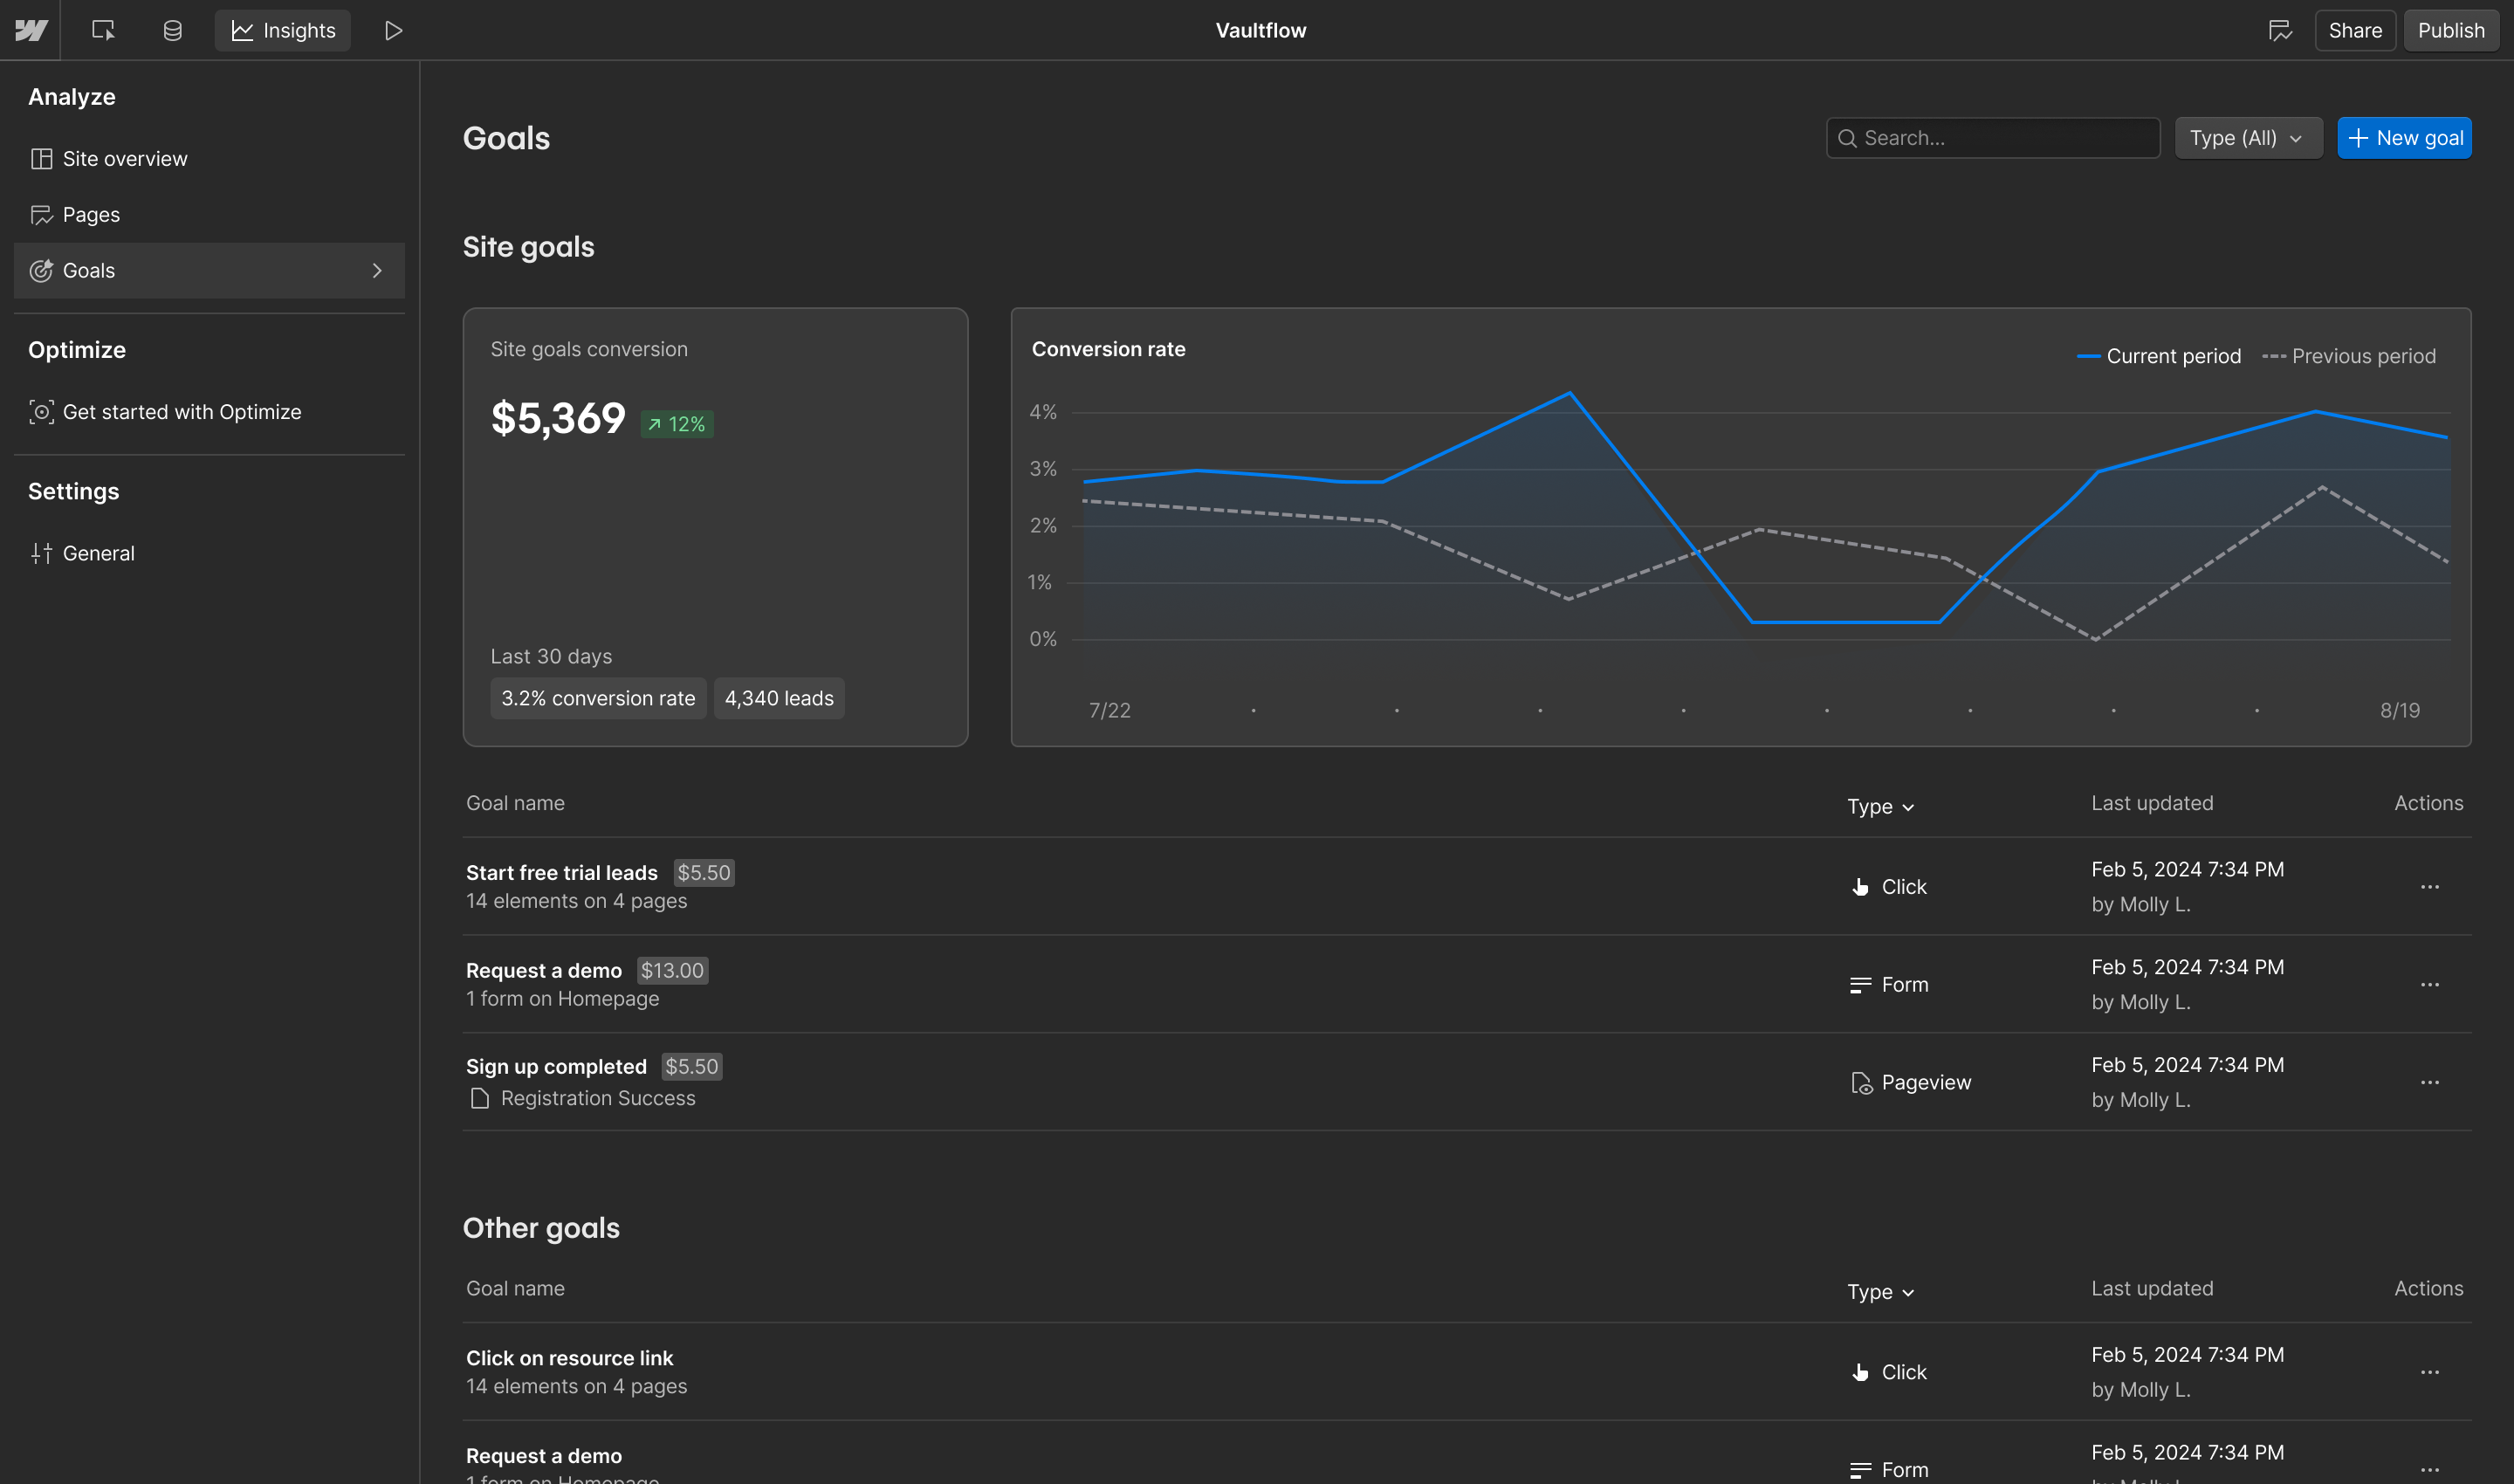Click the $5.50 badge on Start free trial leads
Viewport: 2514px width, 1484px height.
703,872
